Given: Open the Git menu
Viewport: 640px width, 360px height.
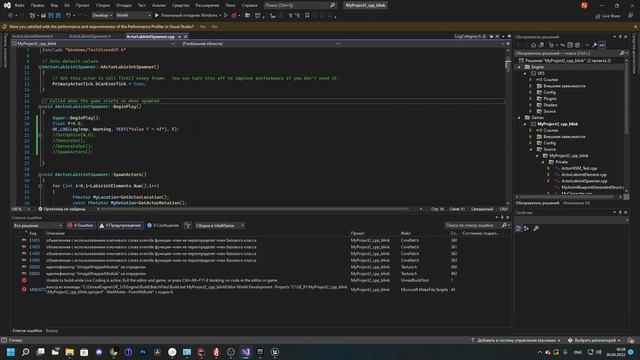Looking at the screenshot, I should coord(67,5).
